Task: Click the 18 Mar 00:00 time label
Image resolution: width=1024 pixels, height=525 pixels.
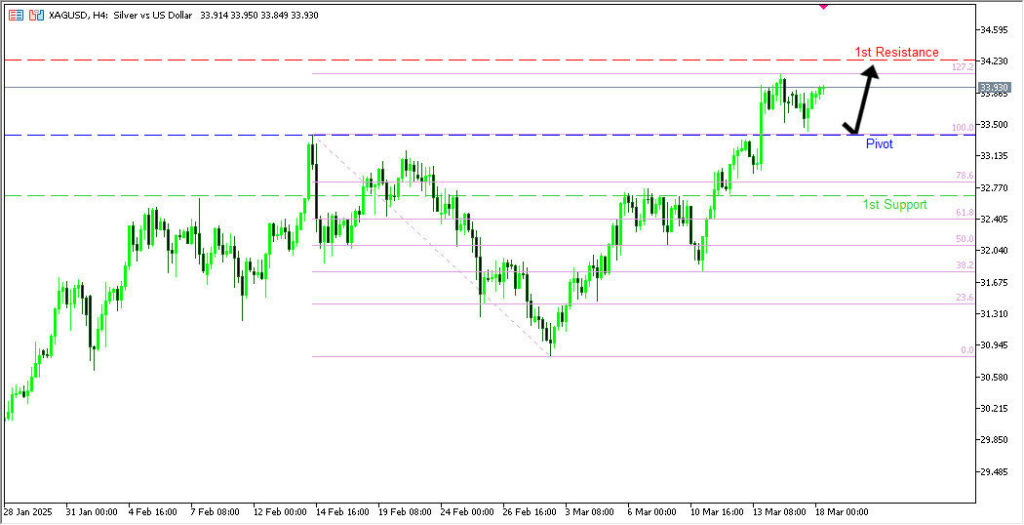Action: [840, 511]
